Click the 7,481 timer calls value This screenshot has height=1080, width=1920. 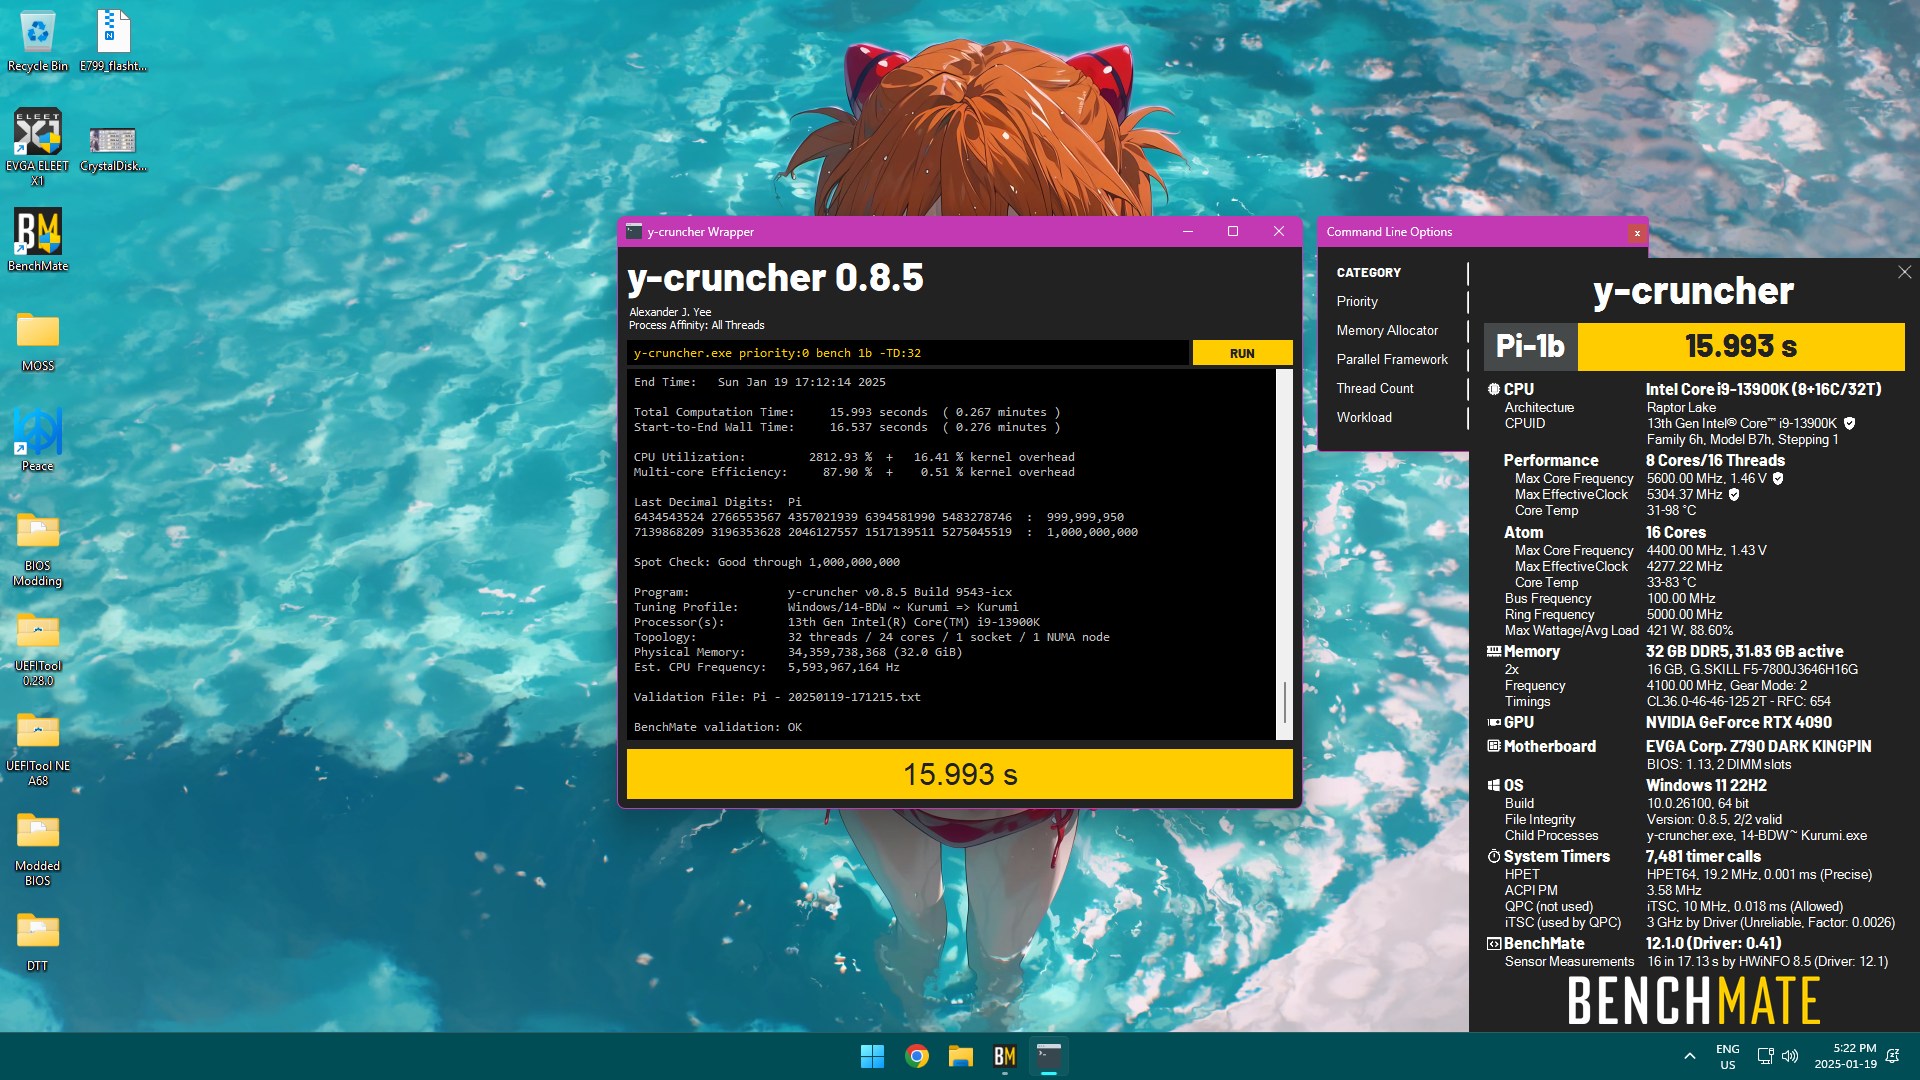(x=1703, y=856)
